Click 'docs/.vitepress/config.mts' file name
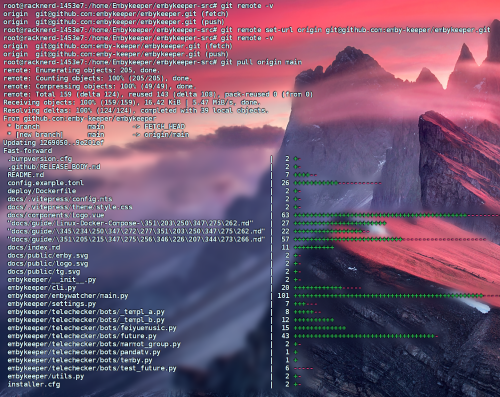 point(60,199)
